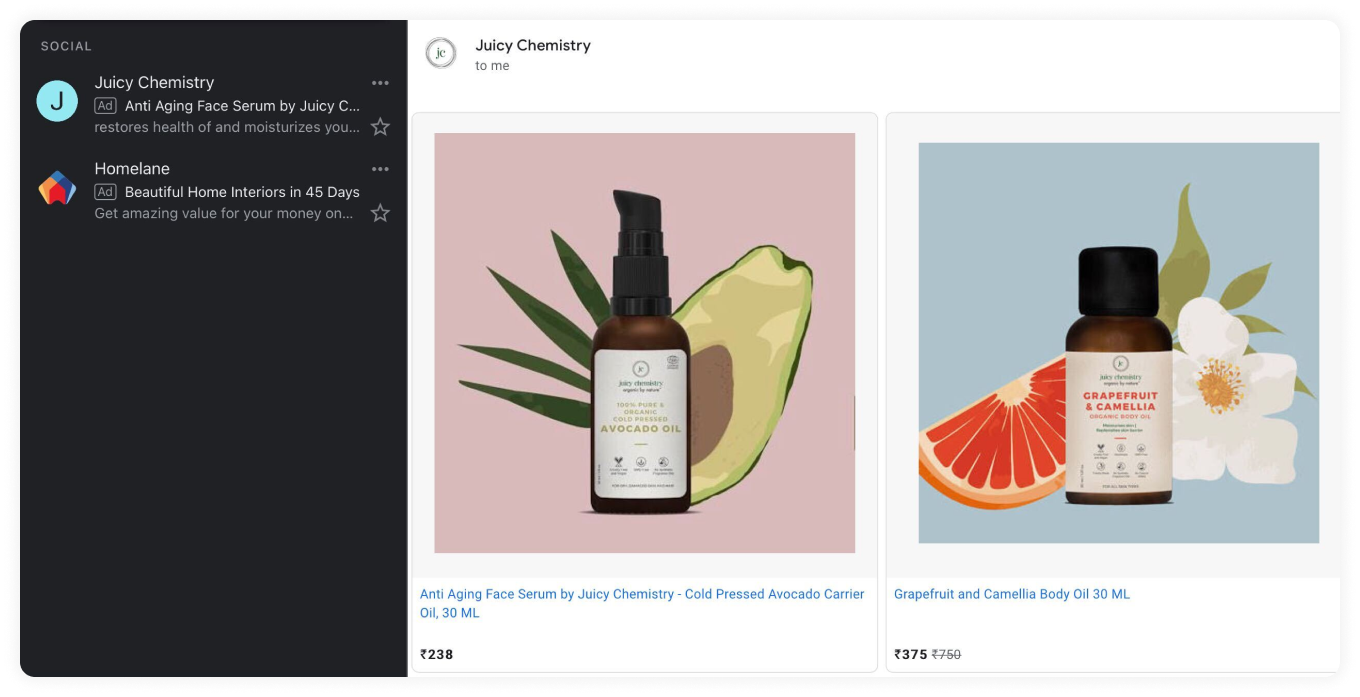Viewport: 1360px width, 697px height.
Task: Click the Juicy Chemistry sender logo in the email header
Action: (x=441, y=54)
